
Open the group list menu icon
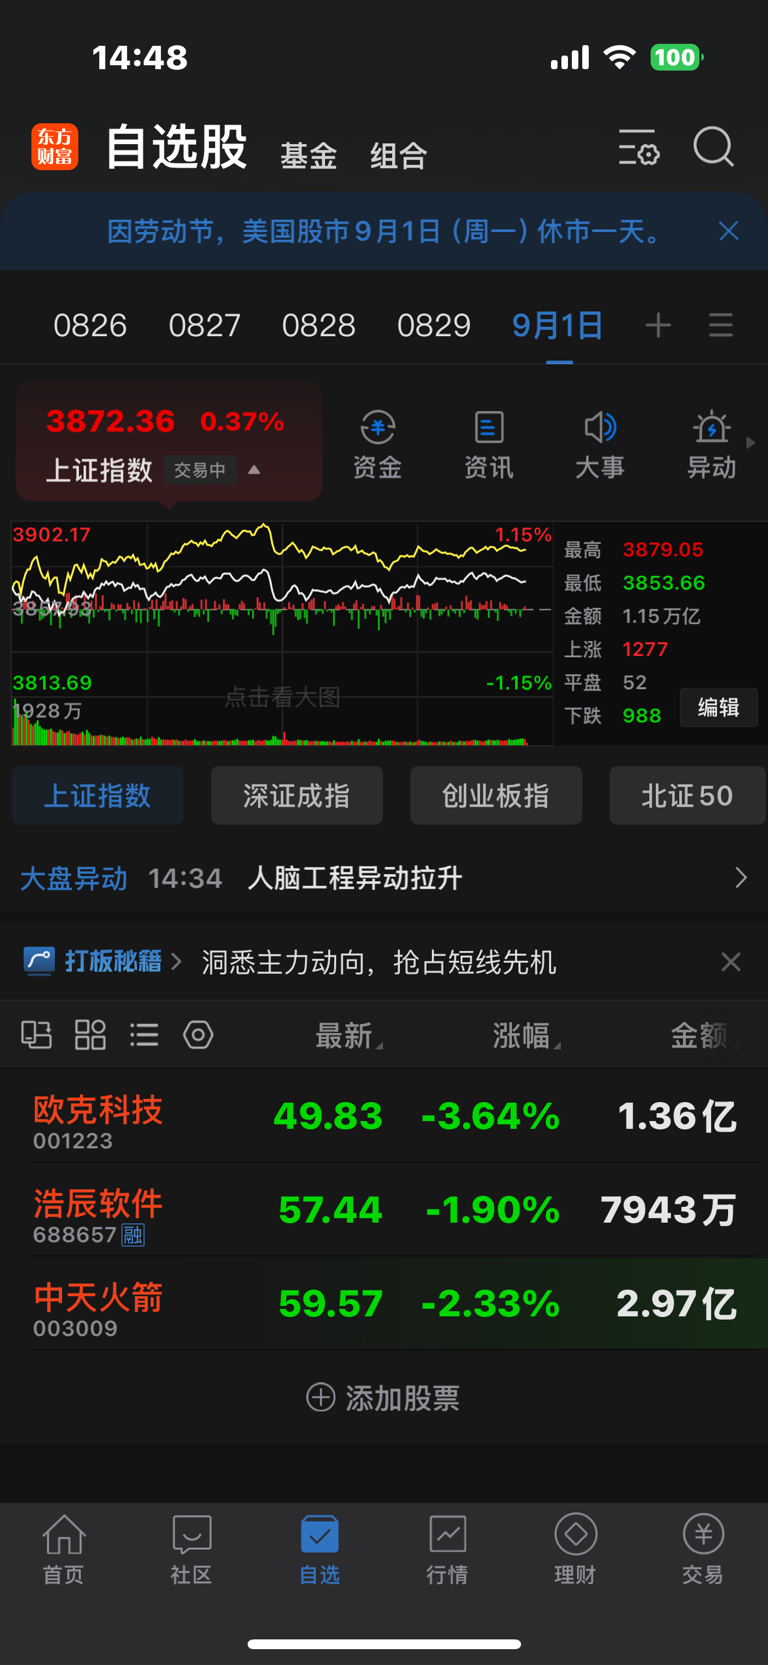721,325
